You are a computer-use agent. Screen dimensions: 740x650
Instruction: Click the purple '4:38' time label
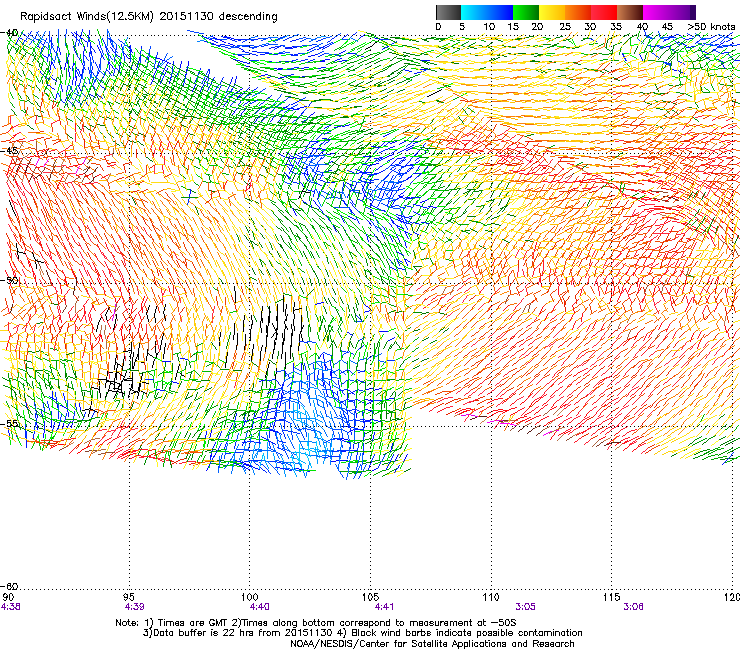10,607
